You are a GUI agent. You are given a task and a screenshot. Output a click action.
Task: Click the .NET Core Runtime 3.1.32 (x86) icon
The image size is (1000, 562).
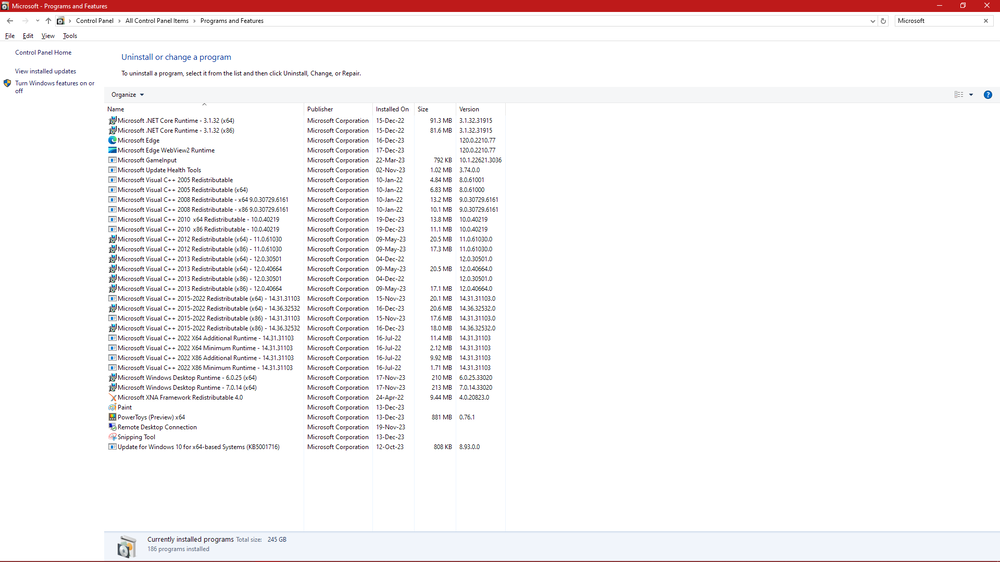pos(112,131)
